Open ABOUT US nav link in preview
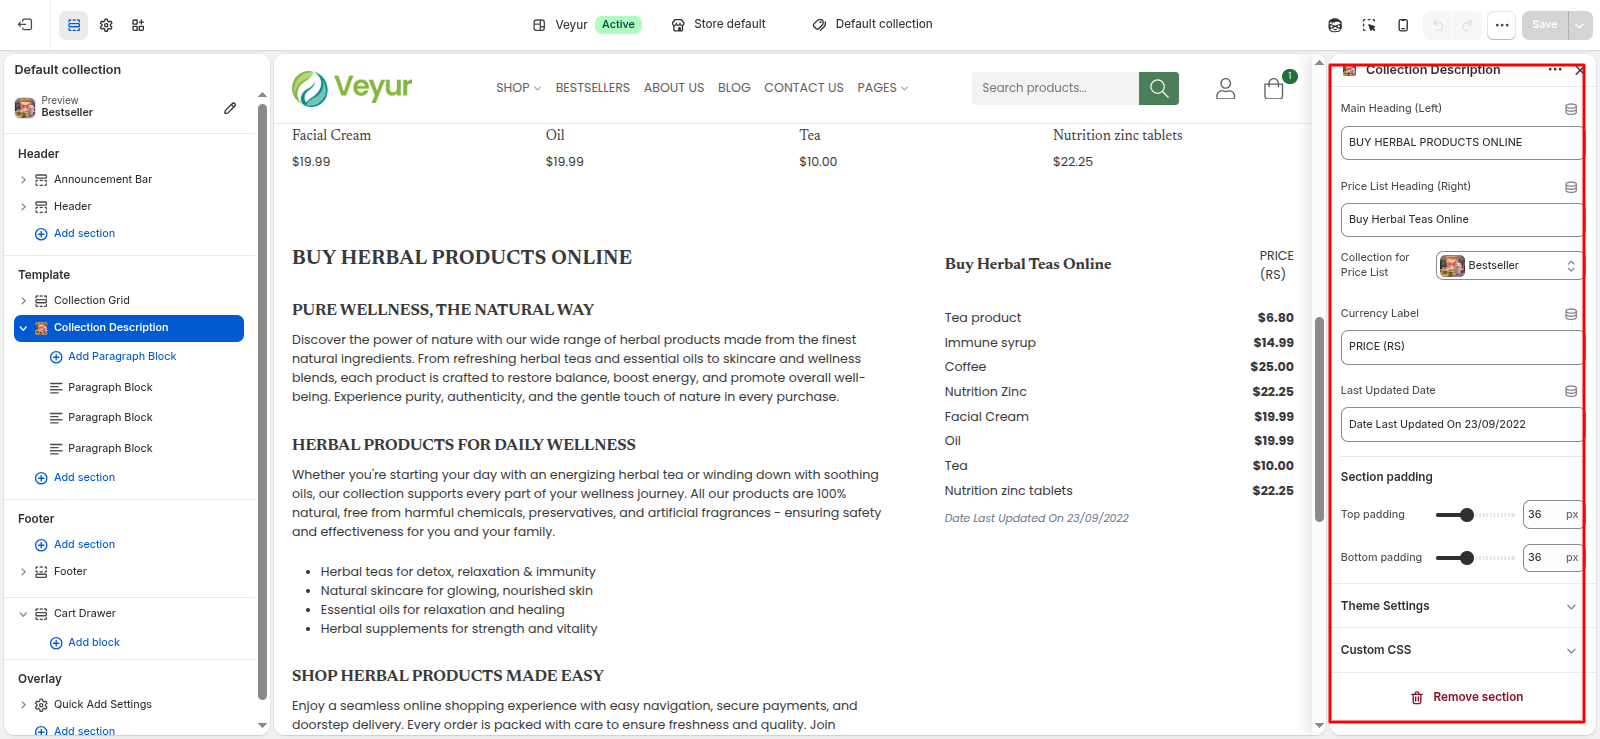 point(674,88)
